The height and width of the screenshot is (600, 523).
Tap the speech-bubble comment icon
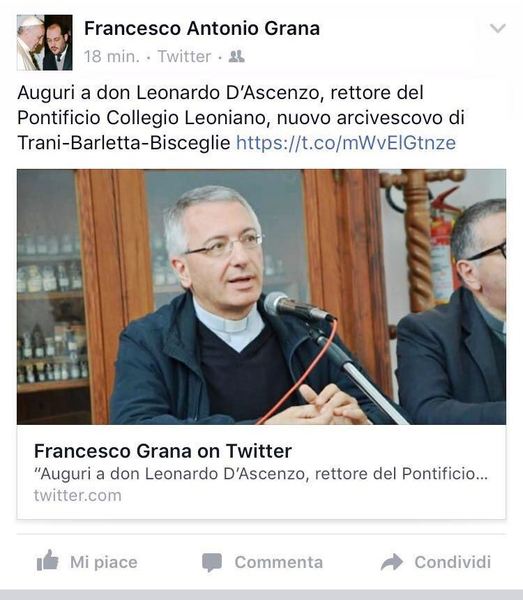point(212,562)
